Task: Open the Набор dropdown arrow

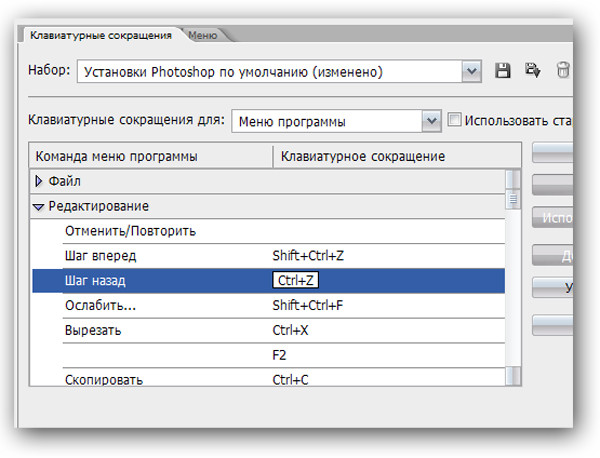Action: pyautogui.click(x=471, y=71)
